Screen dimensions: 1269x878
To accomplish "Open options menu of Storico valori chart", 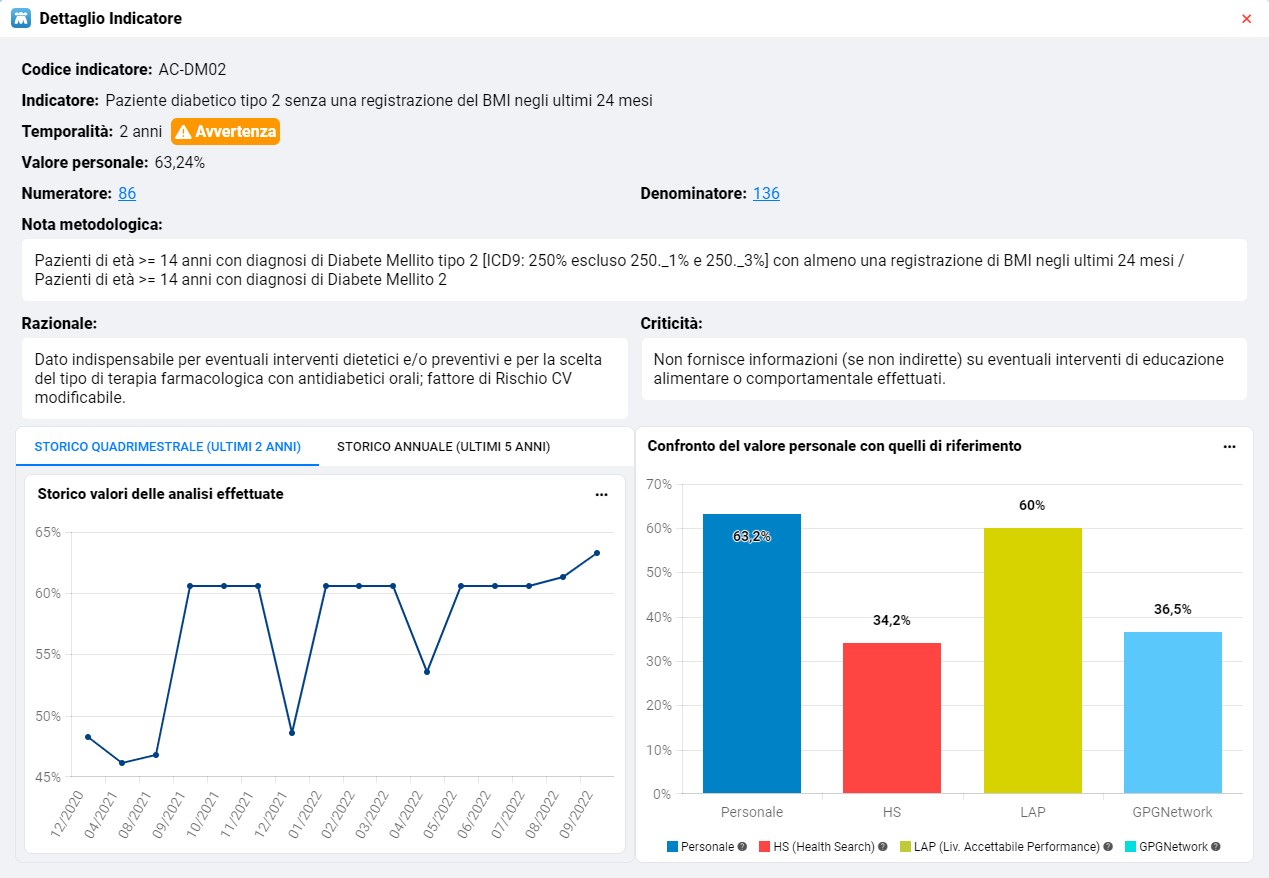I will pos(601,494).
